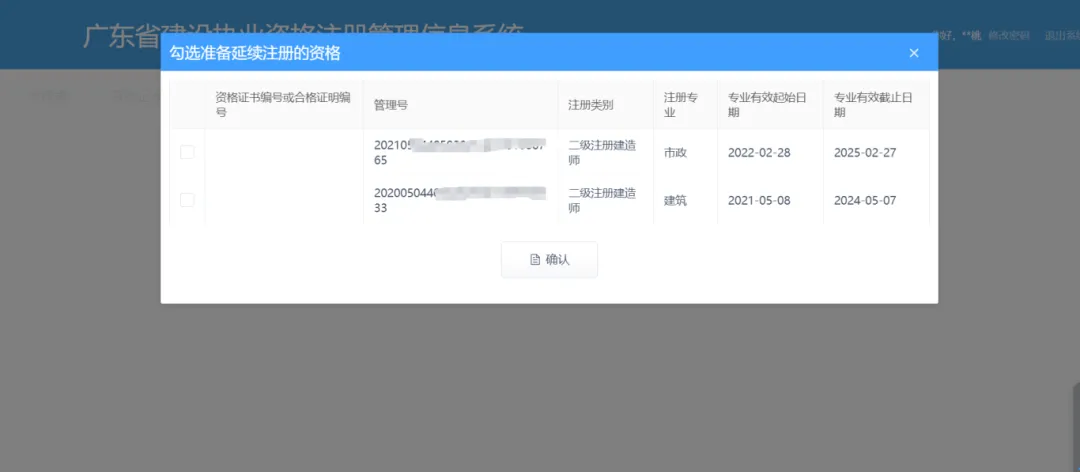Close the dialog with the X icon
Viewport: 1080px width, 472px height.
coord(913,53)
